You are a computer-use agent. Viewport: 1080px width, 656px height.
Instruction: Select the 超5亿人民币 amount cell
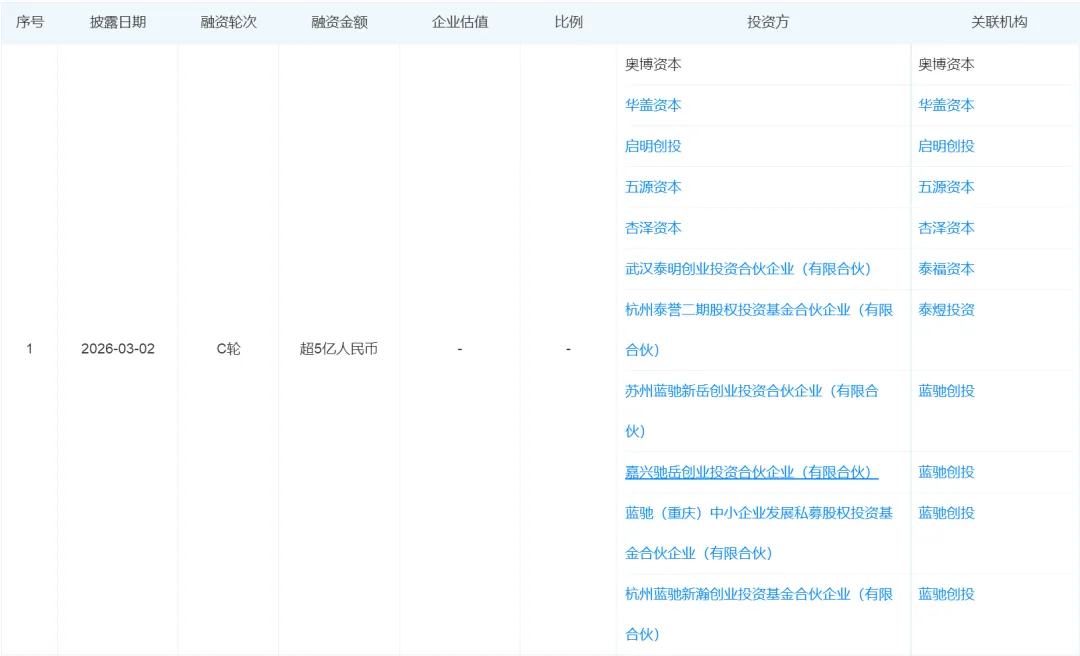click(339, 349)
